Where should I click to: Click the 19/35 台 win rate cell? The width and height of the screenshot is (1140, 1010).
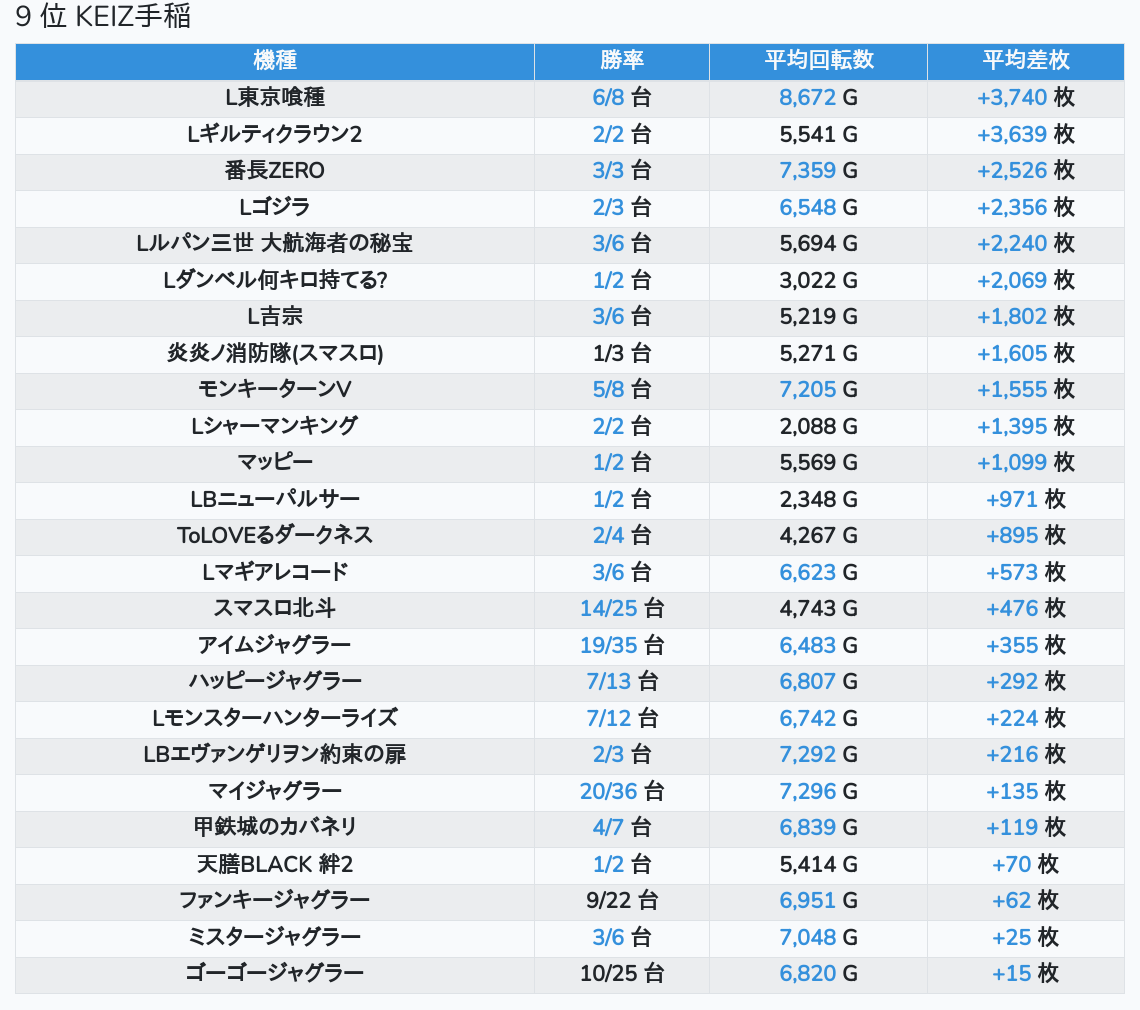coord(622,646)
